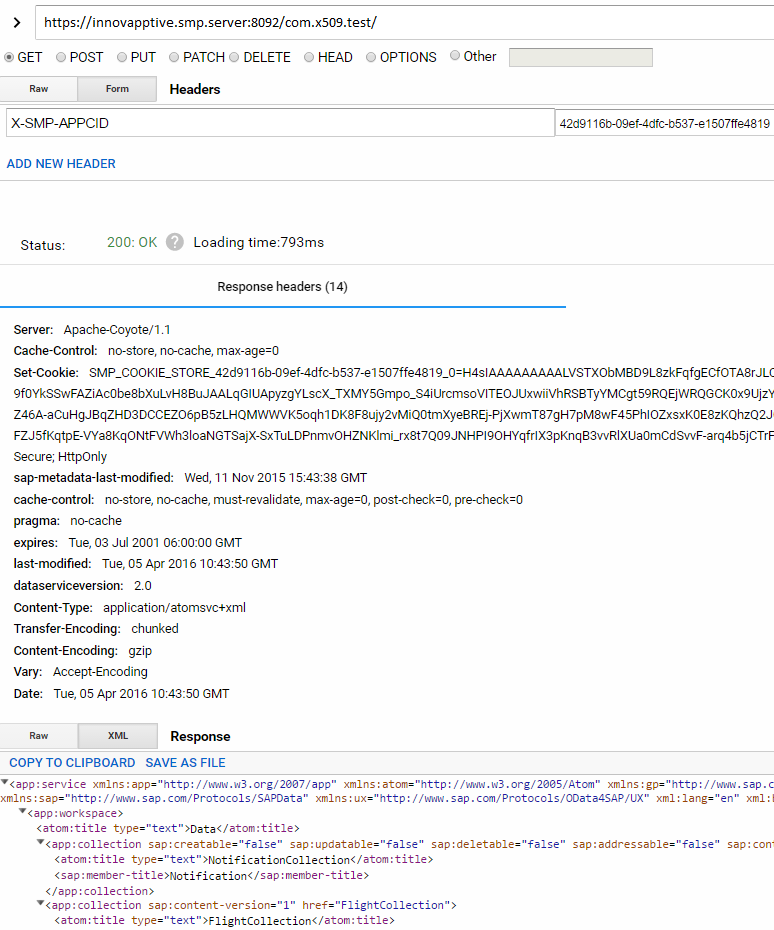Switch headers view to Form tab

point(117,89)
